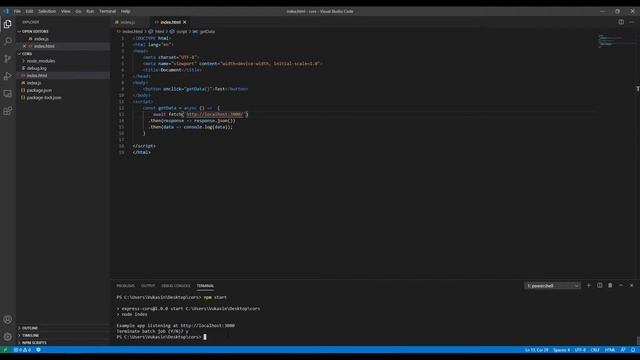
Task: Click the VS Code logo in title bar
Action: click(6, 11)
